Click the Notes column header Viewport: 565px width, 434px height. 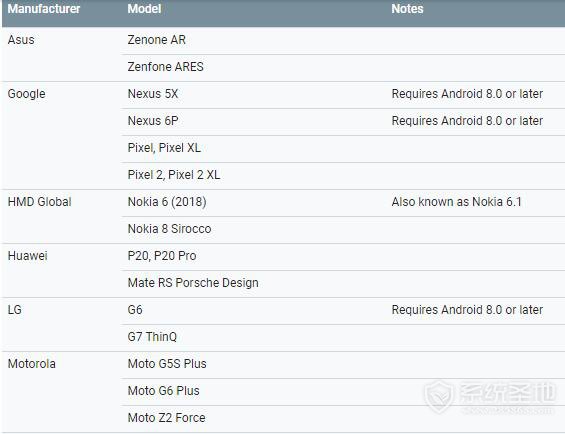pyautogui.click(x=407, y=9)
